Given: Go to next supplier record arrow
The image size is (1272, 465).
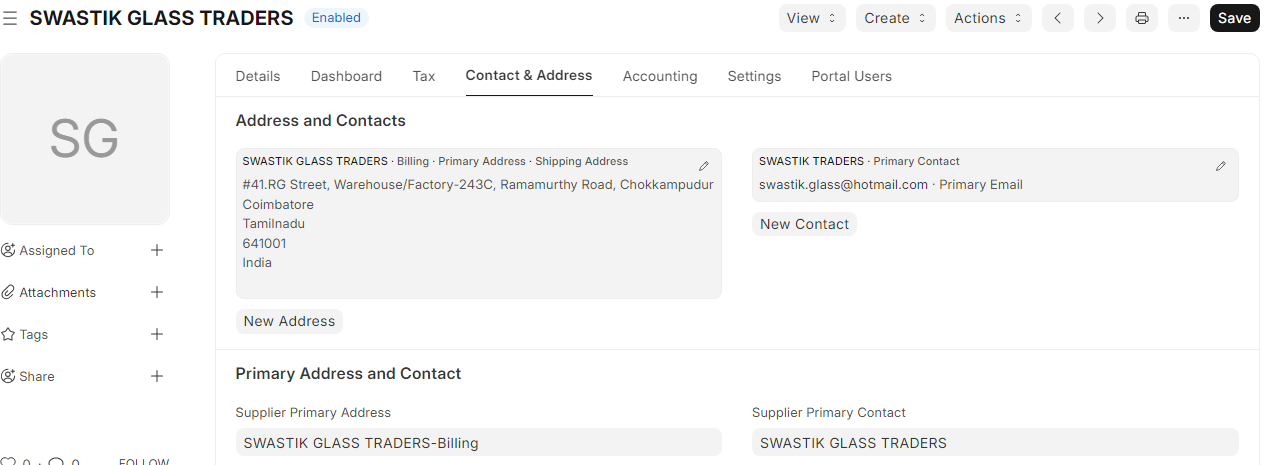Looking at the screenshot, I should [1100, 18].
